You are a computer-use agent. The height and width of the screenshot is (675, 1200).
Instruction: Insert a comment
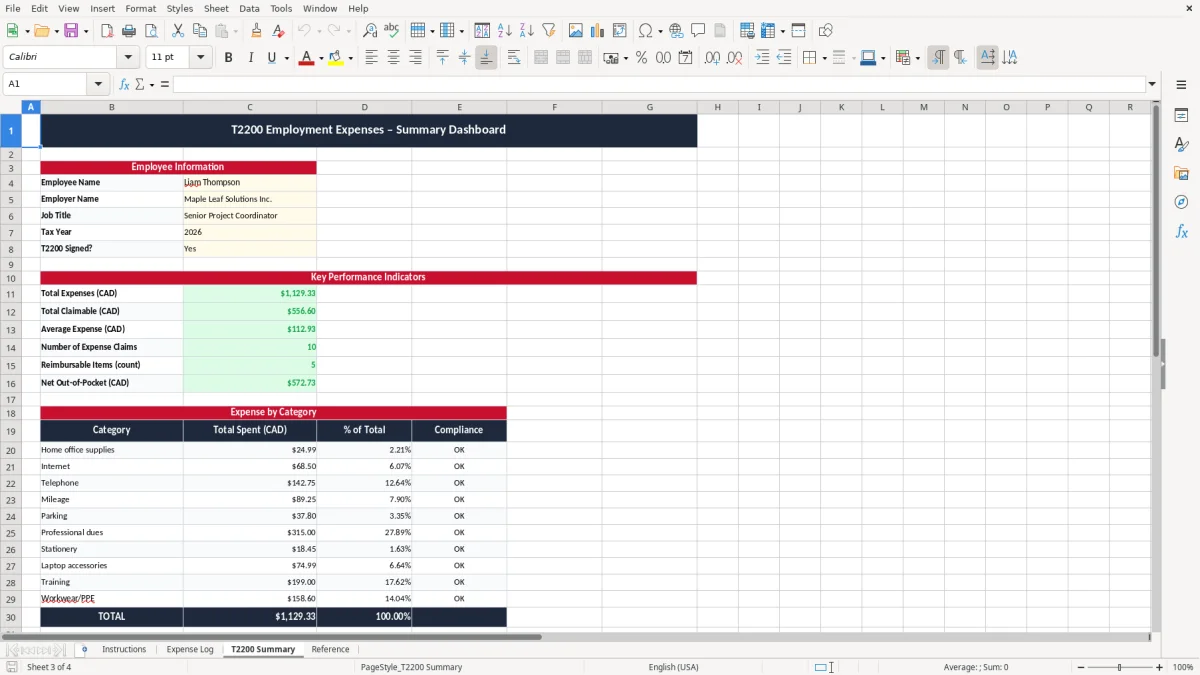coord(698,31)
